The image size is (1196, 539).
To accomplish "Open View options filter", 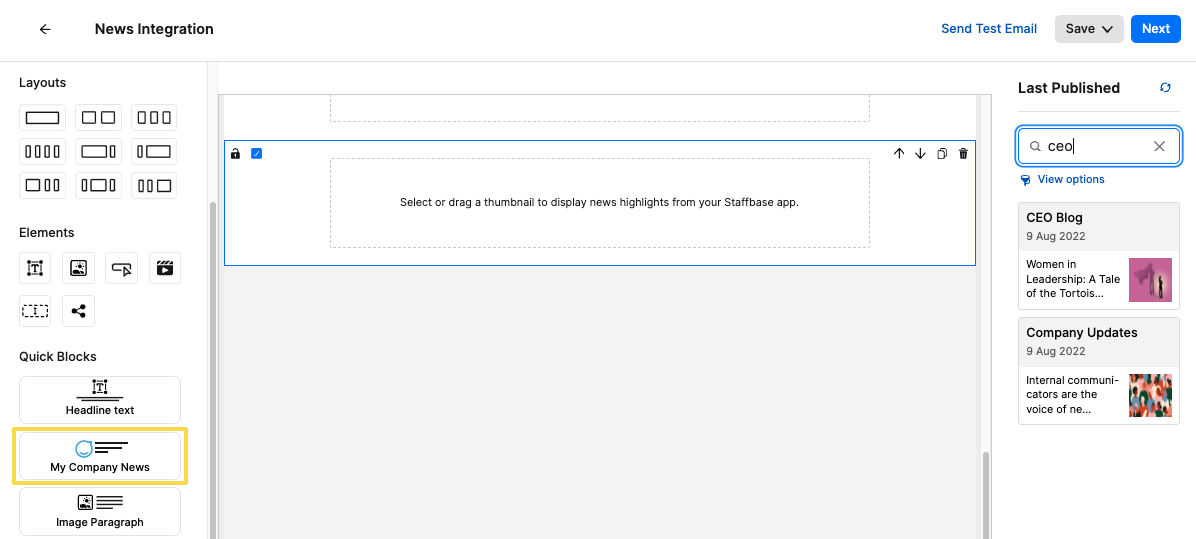I will tap(1063, 179).
